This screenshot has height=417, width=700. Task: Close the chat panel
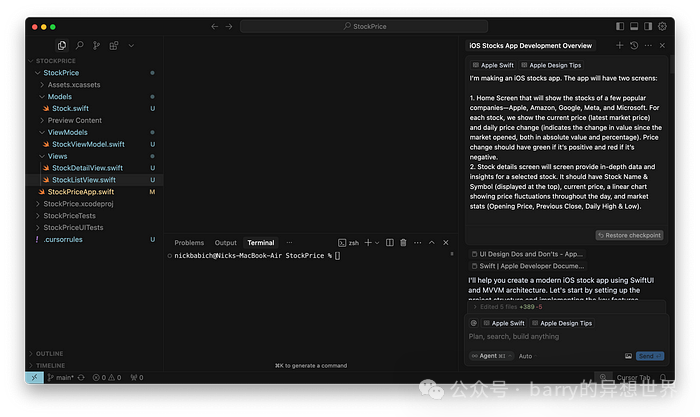pyautogui.click(x=662, y=46)
